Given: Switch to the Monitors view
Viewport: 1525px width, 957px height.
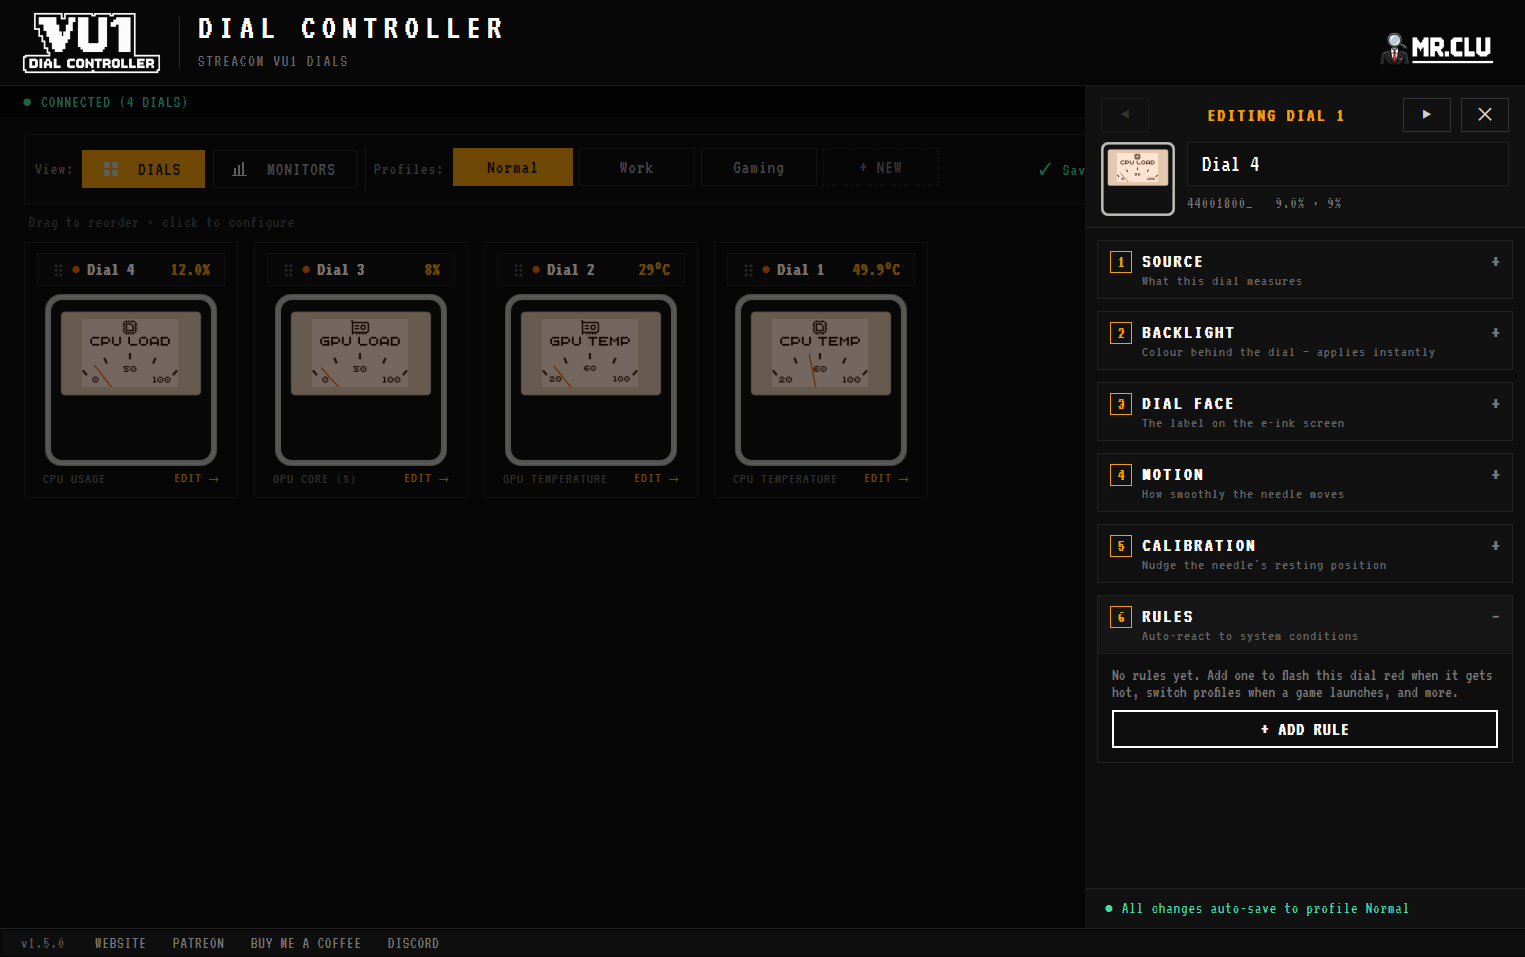Looking at the screenshot, I should pos(285,169).
